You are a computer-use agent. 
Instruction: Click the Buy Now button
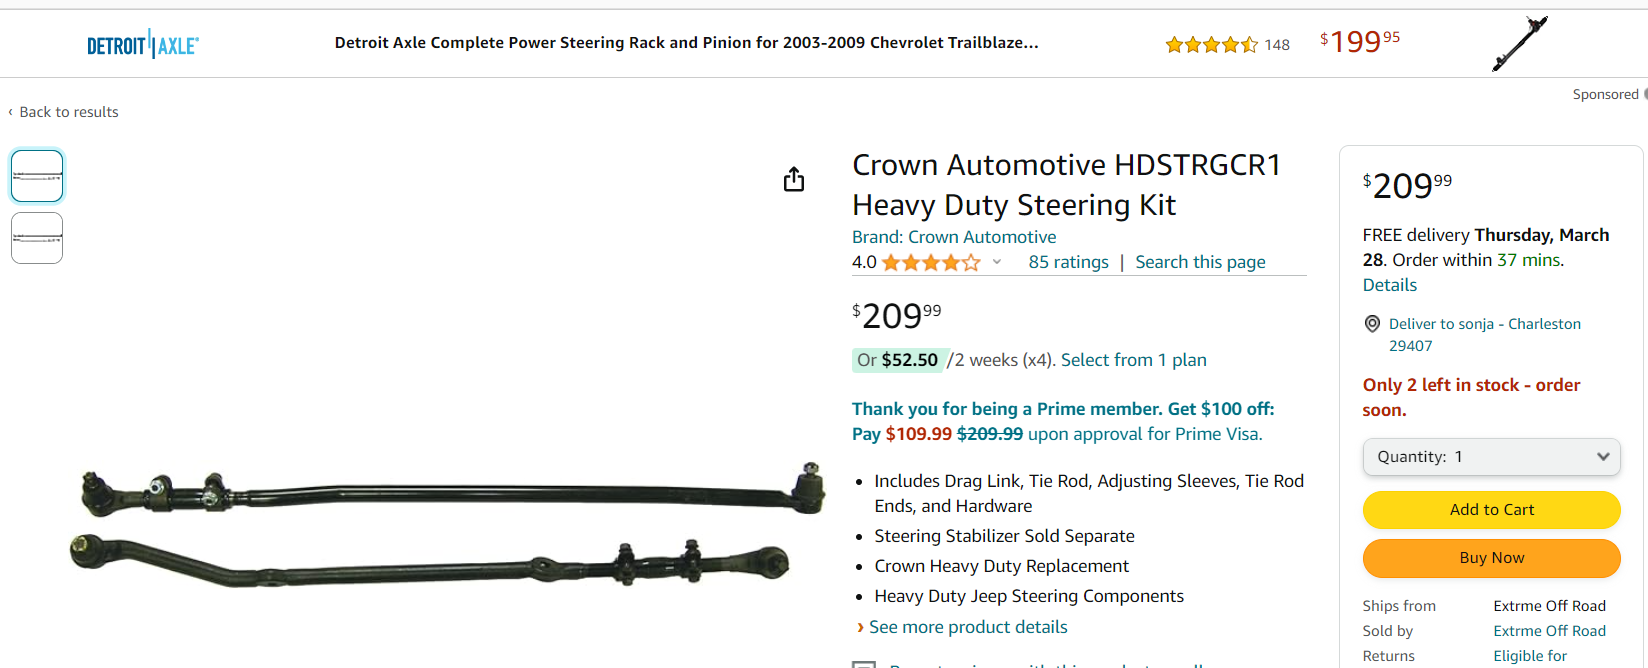click(1491, 558)
